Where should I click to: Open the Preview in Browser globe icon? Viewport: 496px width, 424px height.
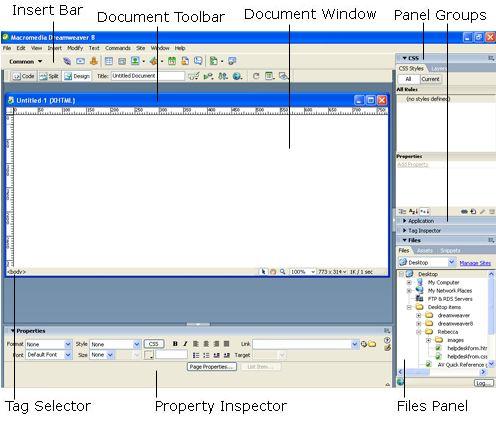[237, 76]
